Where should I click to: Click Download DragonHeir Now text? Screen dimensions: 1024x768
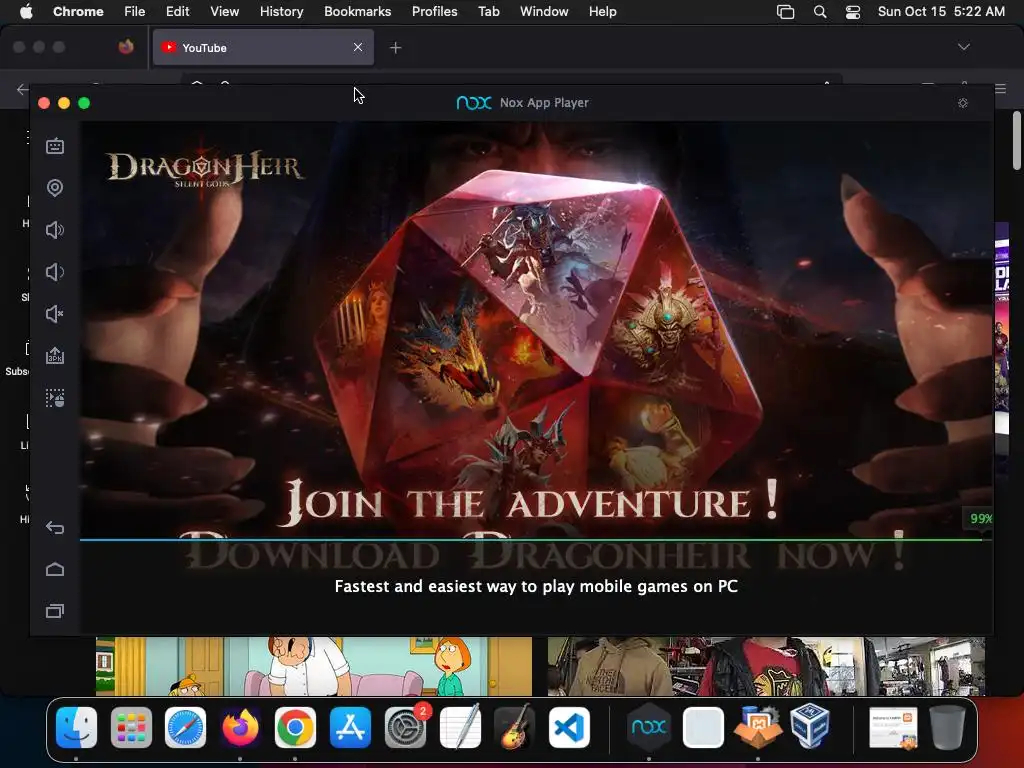(545, 554)
